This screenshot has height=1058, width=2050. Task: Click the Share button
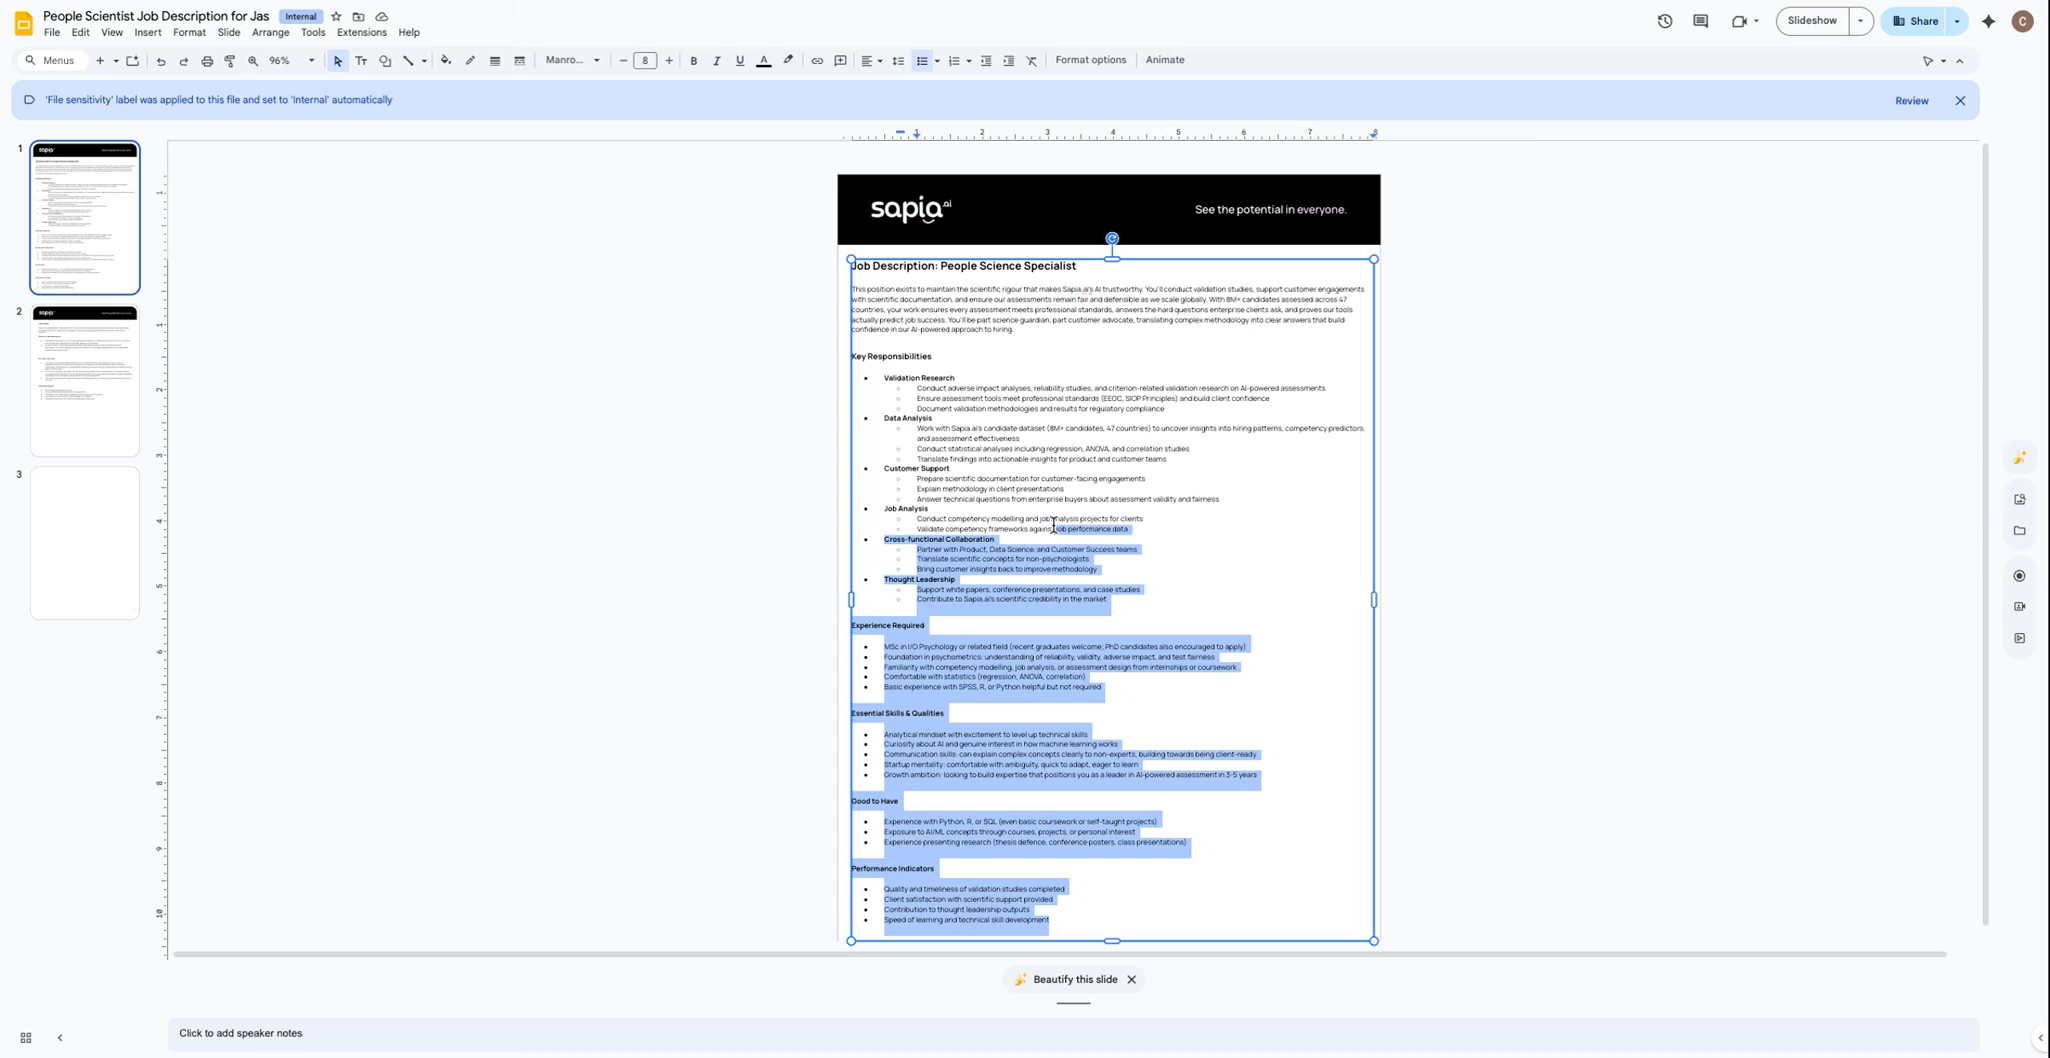click(1915, 21)
